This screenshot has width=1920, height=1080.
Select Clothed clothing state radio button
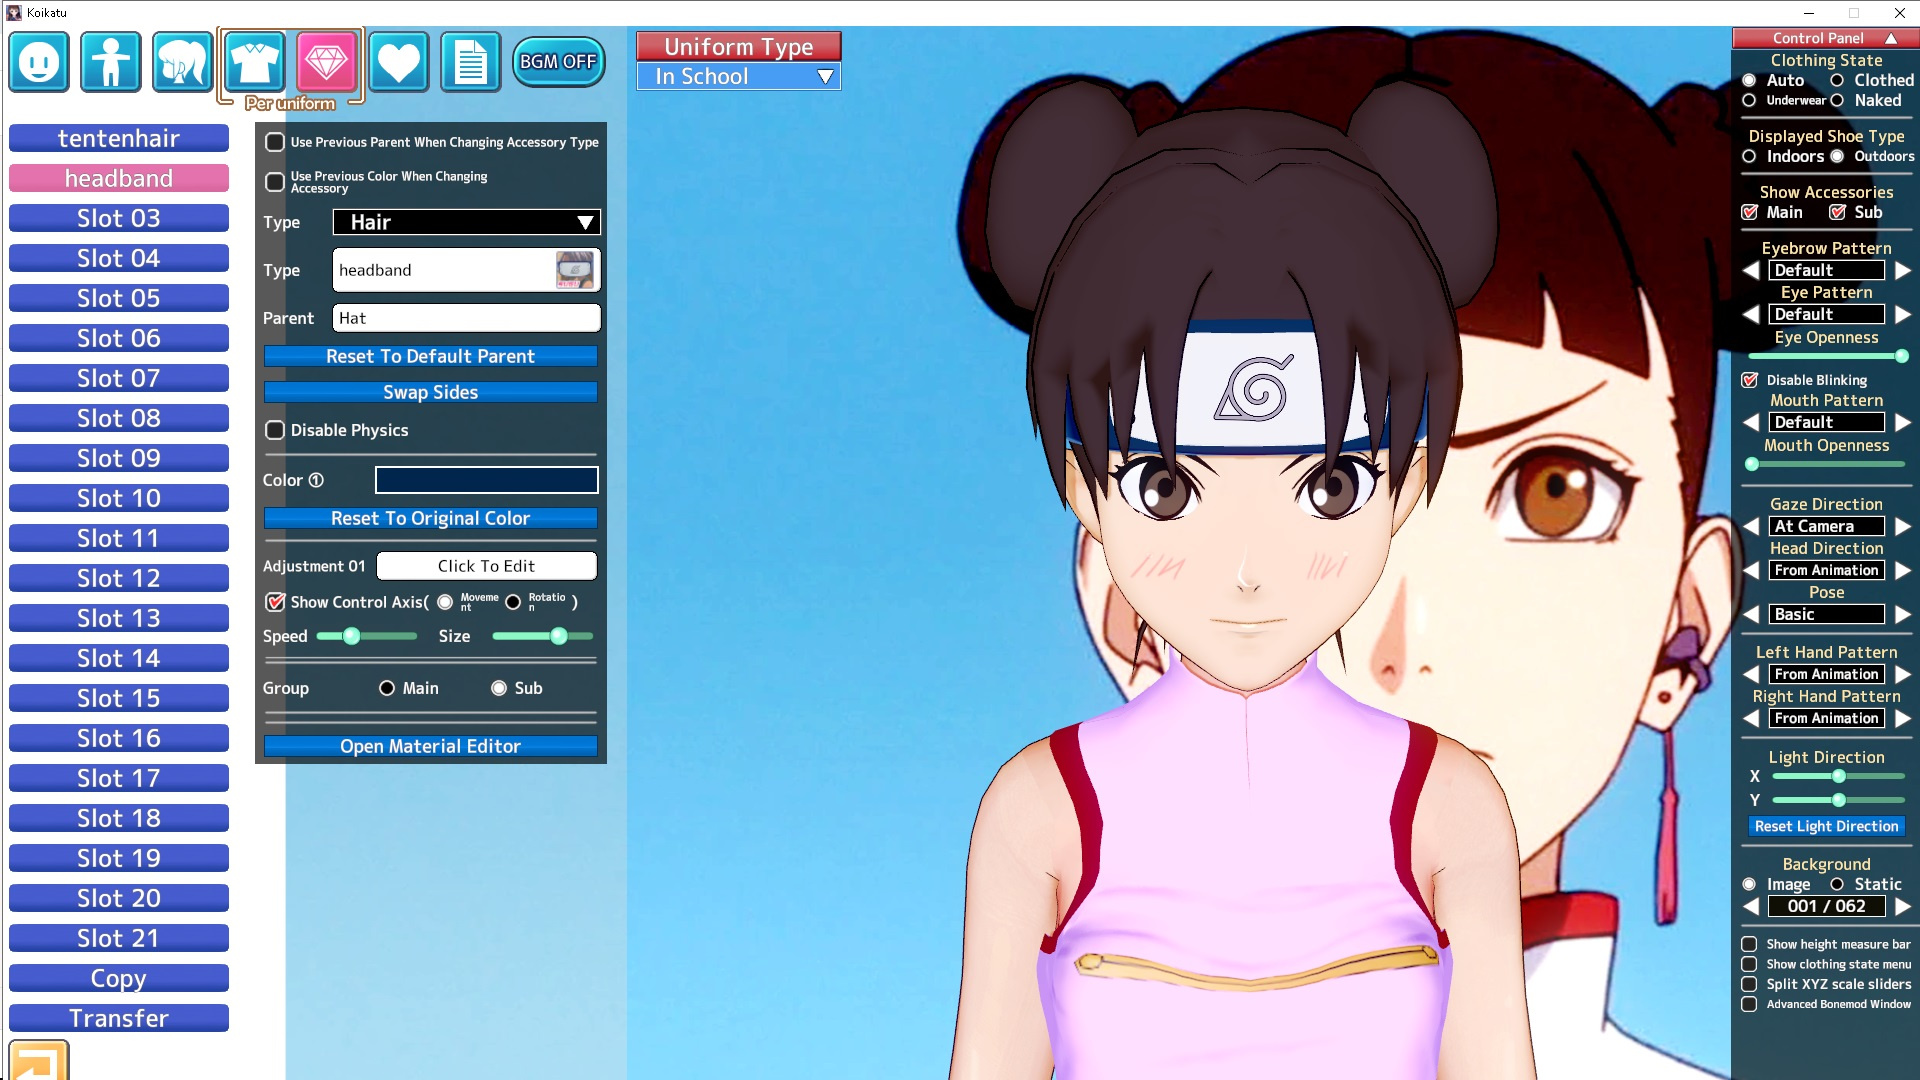[x=1837, y=80]
